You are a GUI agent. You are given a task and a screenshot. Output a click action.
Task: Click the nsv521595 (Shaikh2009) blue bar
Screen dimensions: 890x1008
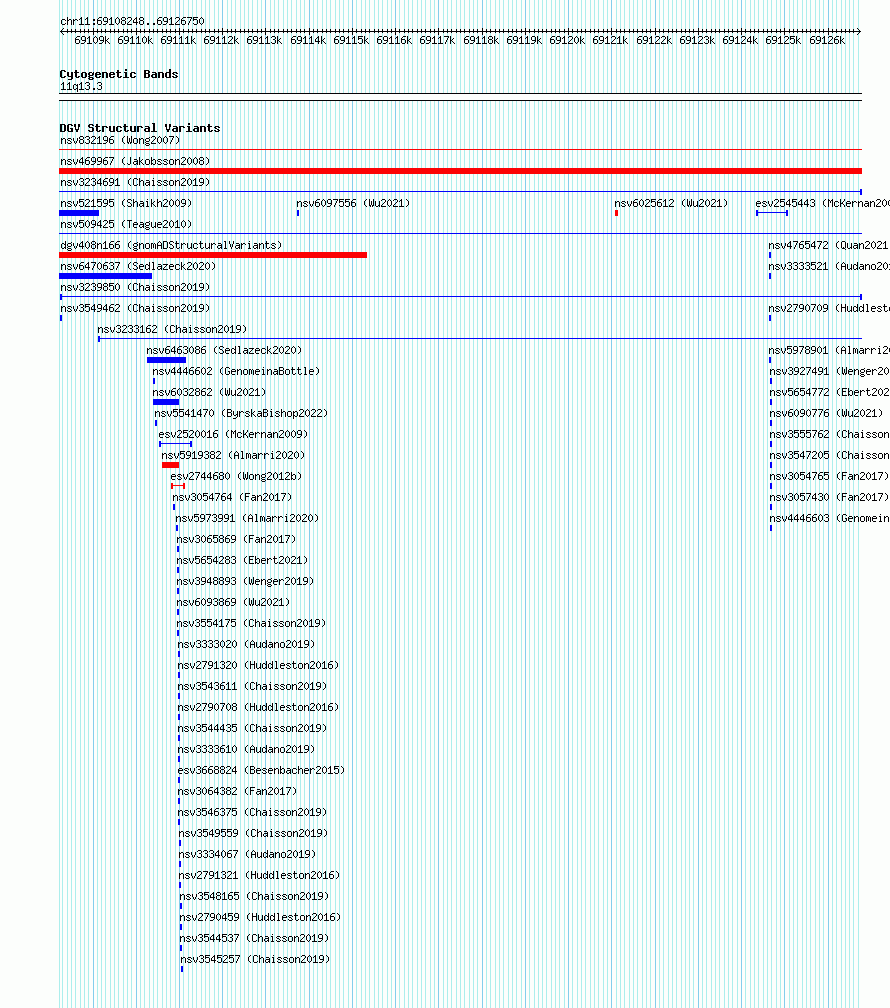[x=79, y=213]
